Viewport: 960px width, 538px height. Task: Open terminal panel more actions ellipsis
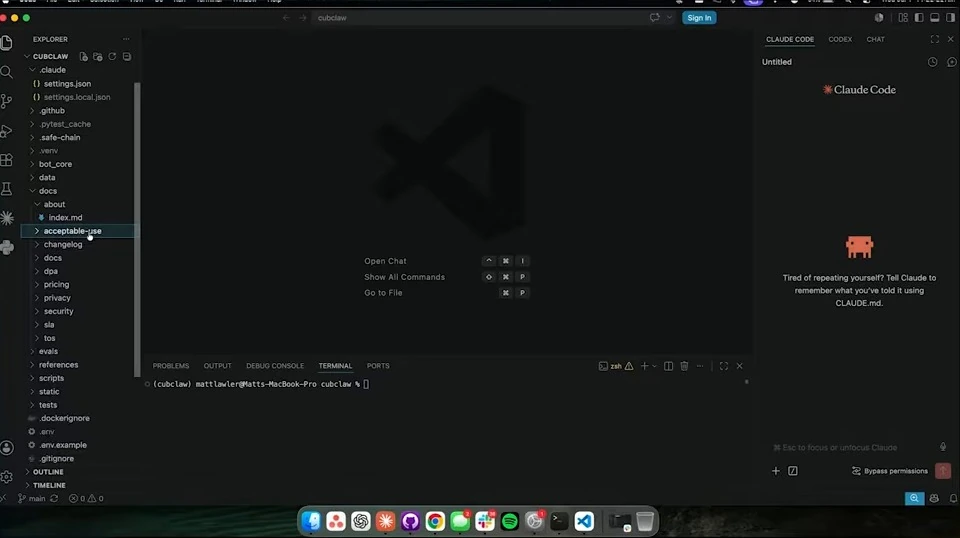[700, 366]
